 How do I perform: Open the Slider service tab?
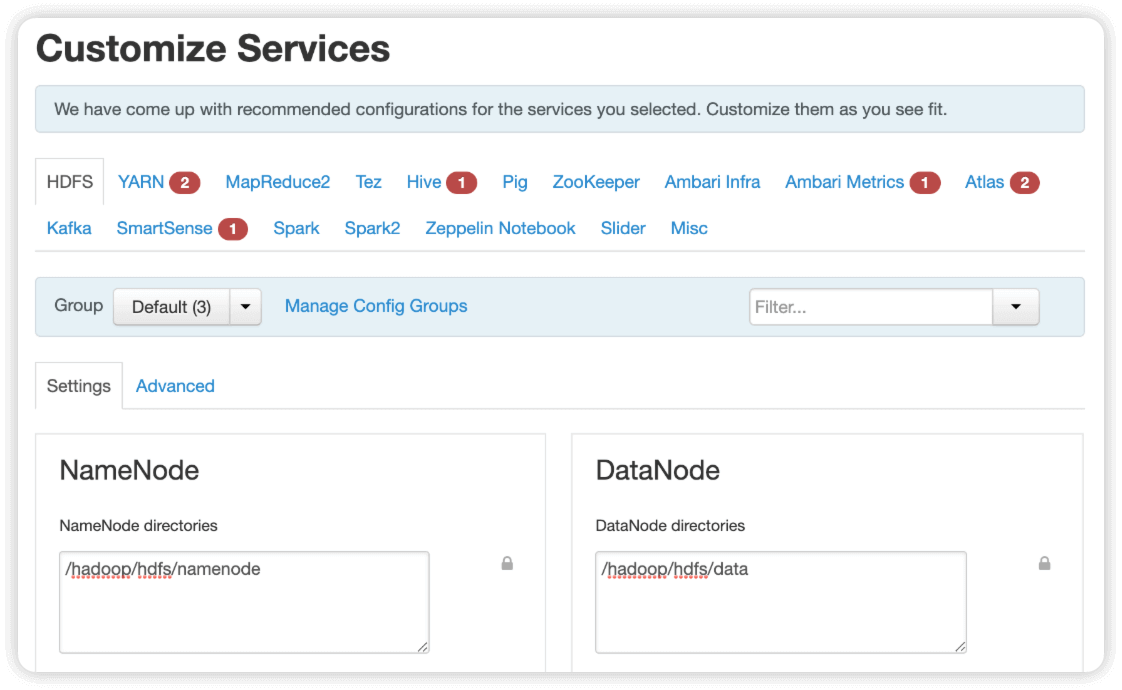[x=623, y=228]
